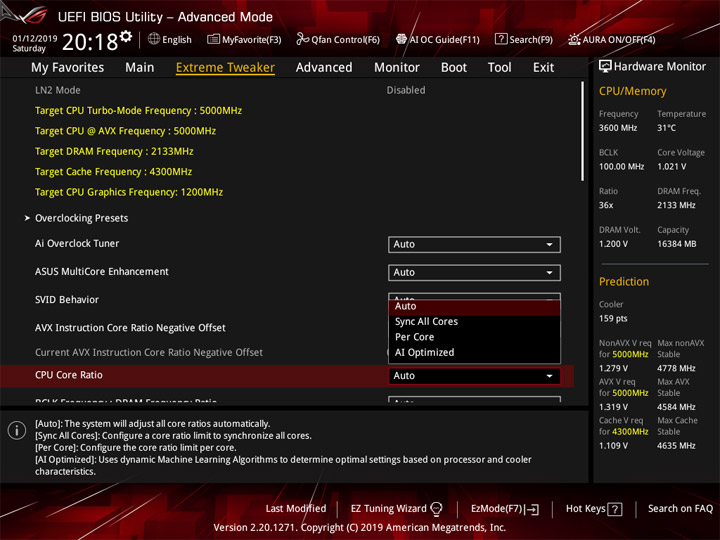Viewport: 720px width, 540px height.
Task: Click Hardware Monitor screen icon
Action: pos(605,66)
